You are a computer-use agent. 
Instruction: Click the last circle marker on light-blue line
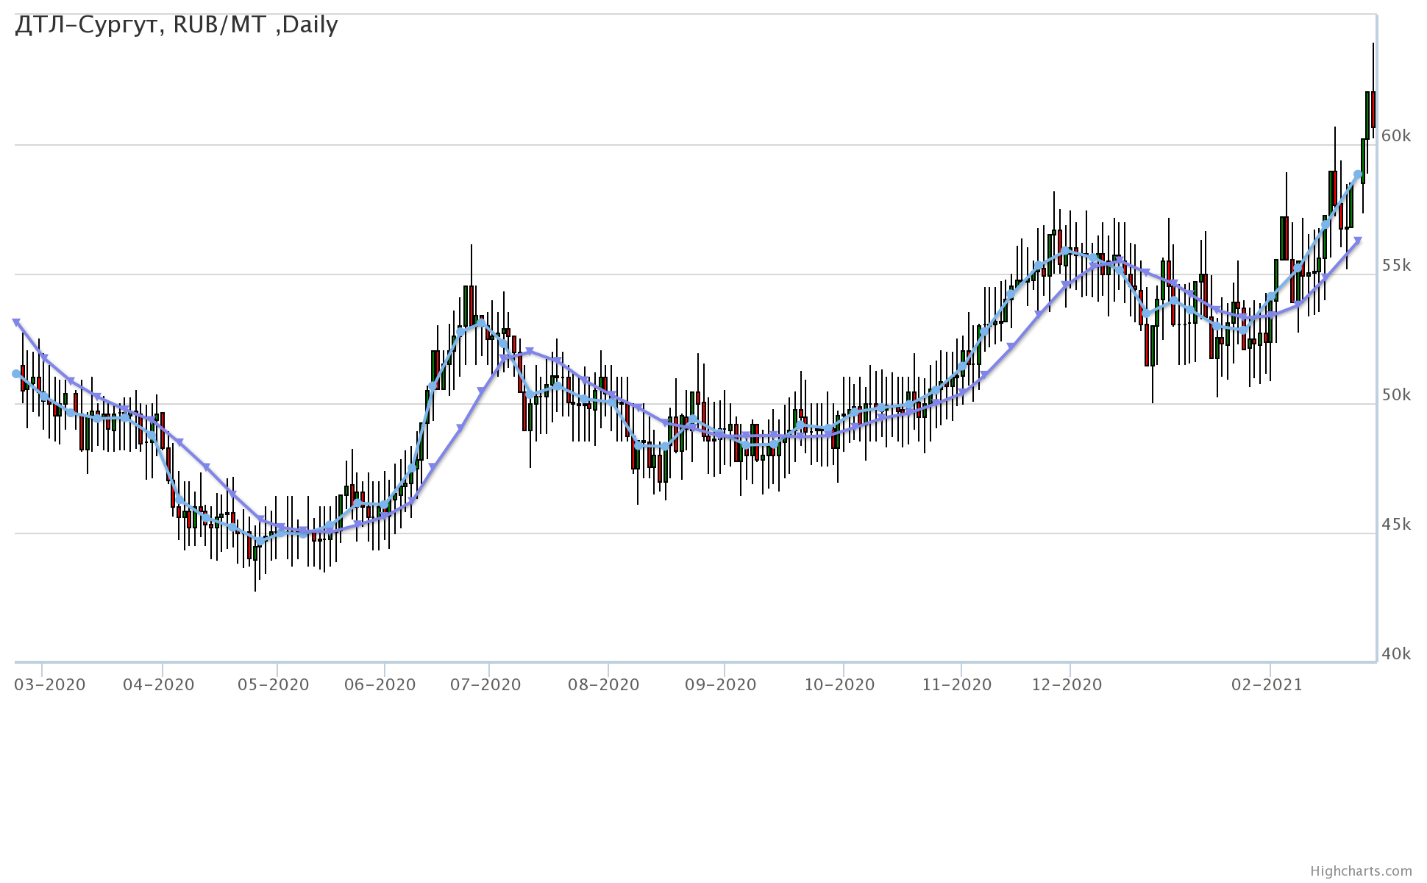[x=1358, y=175]
